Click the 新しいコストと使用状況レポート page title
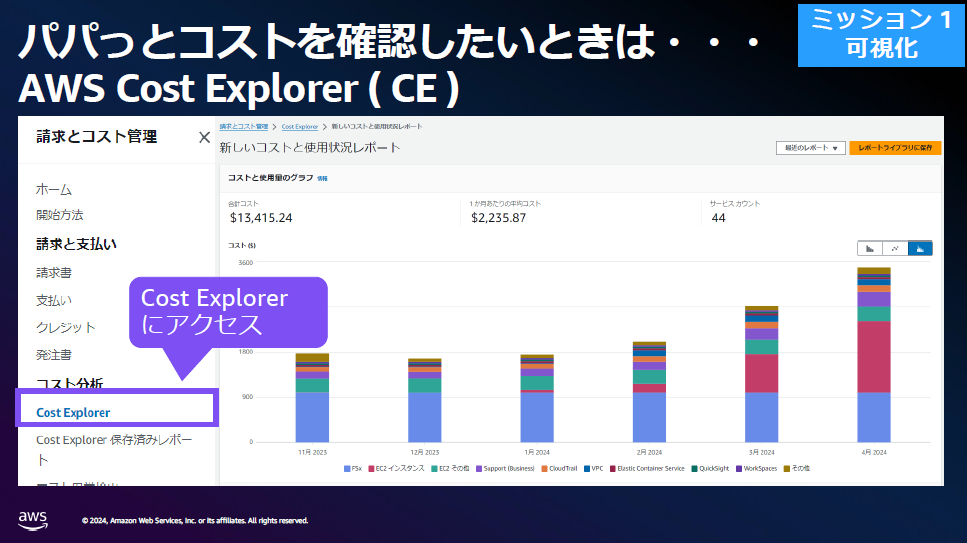Viewport: 967px width, 543px height. pos(310,147)
